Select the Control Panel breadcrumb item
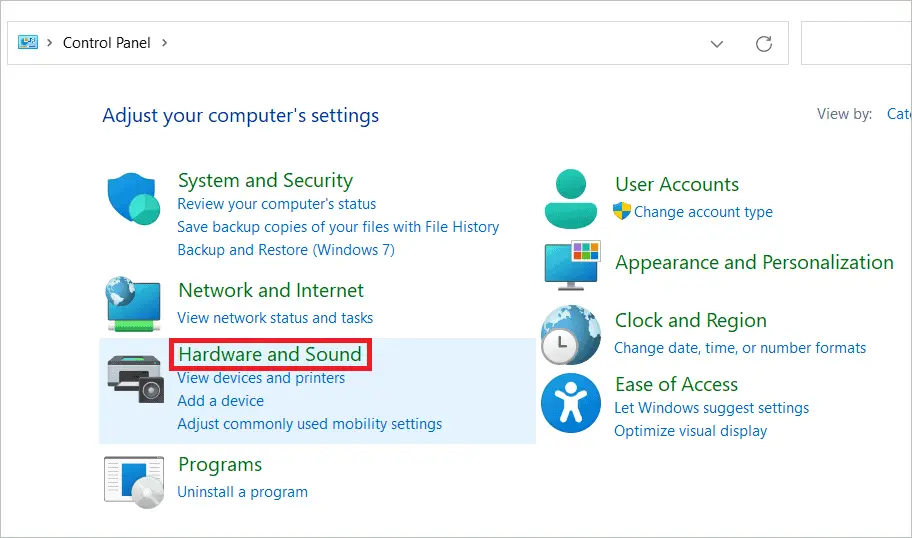 [x=106, y=43]
